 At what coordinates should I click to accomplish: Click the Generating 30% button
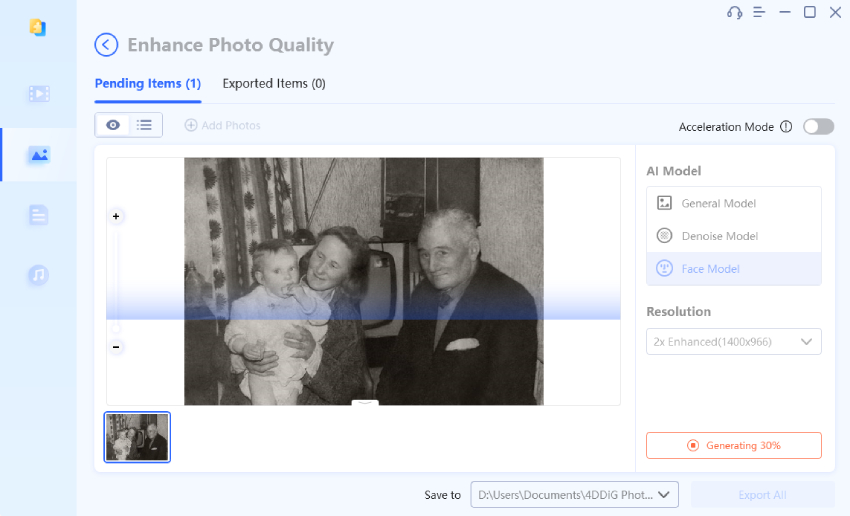(x=734, y=445)
